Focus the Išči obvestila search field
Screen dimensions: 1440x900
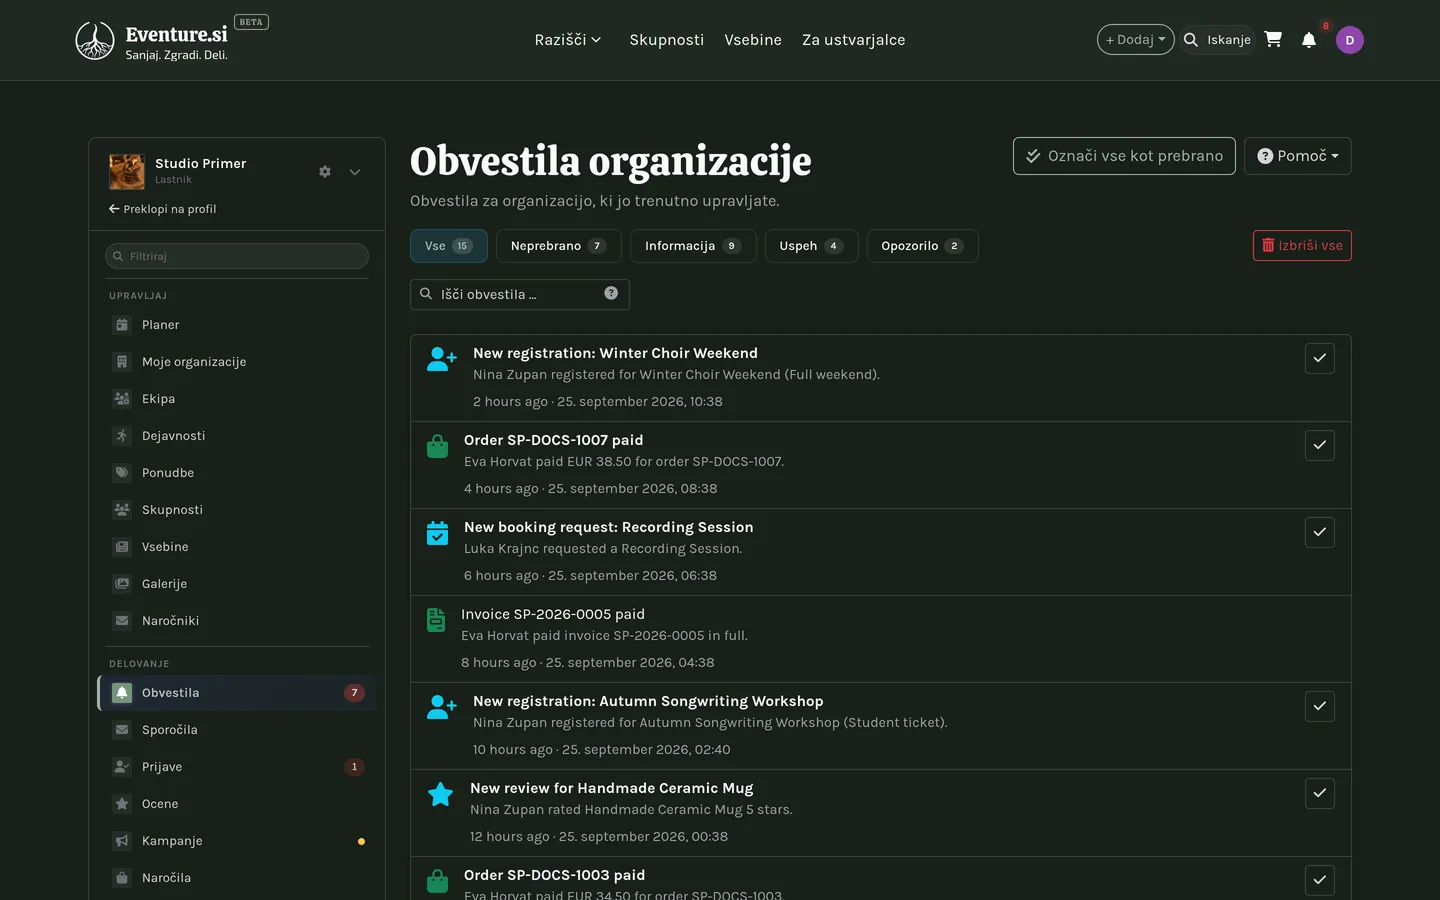520,294
